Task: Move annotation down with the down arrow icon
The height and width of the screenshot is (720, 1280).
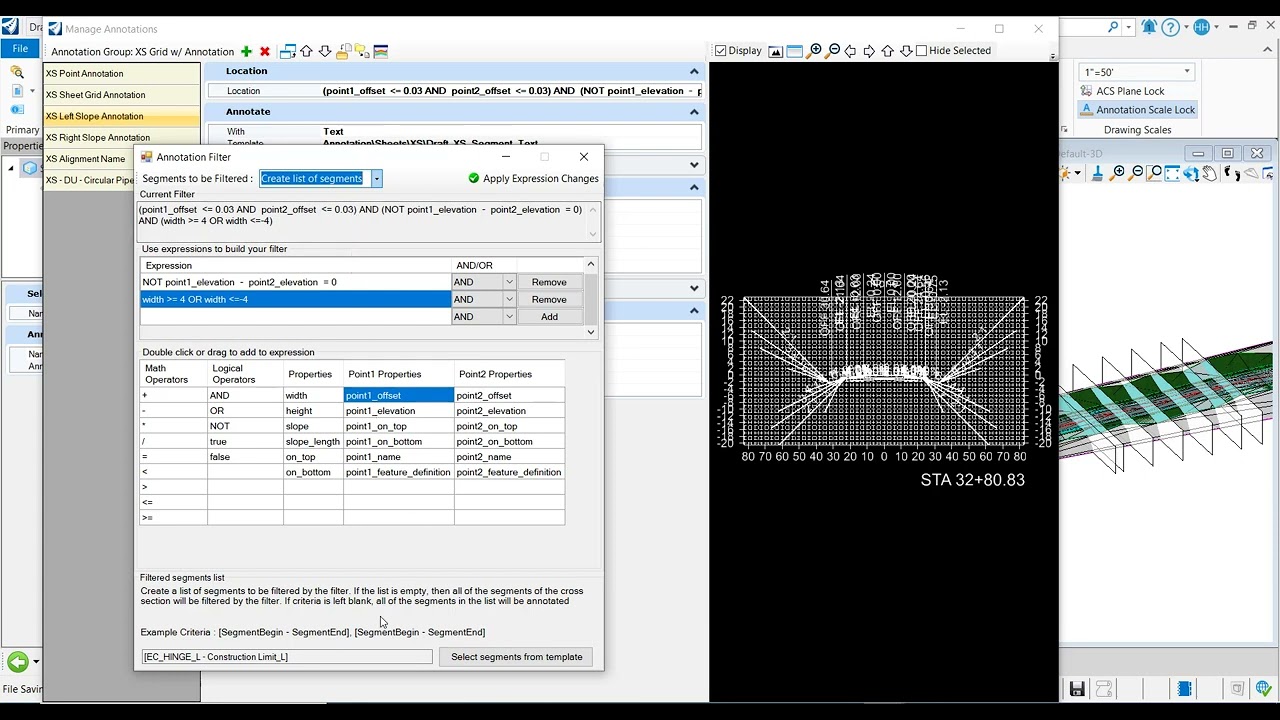Action: tap(325, 51)
